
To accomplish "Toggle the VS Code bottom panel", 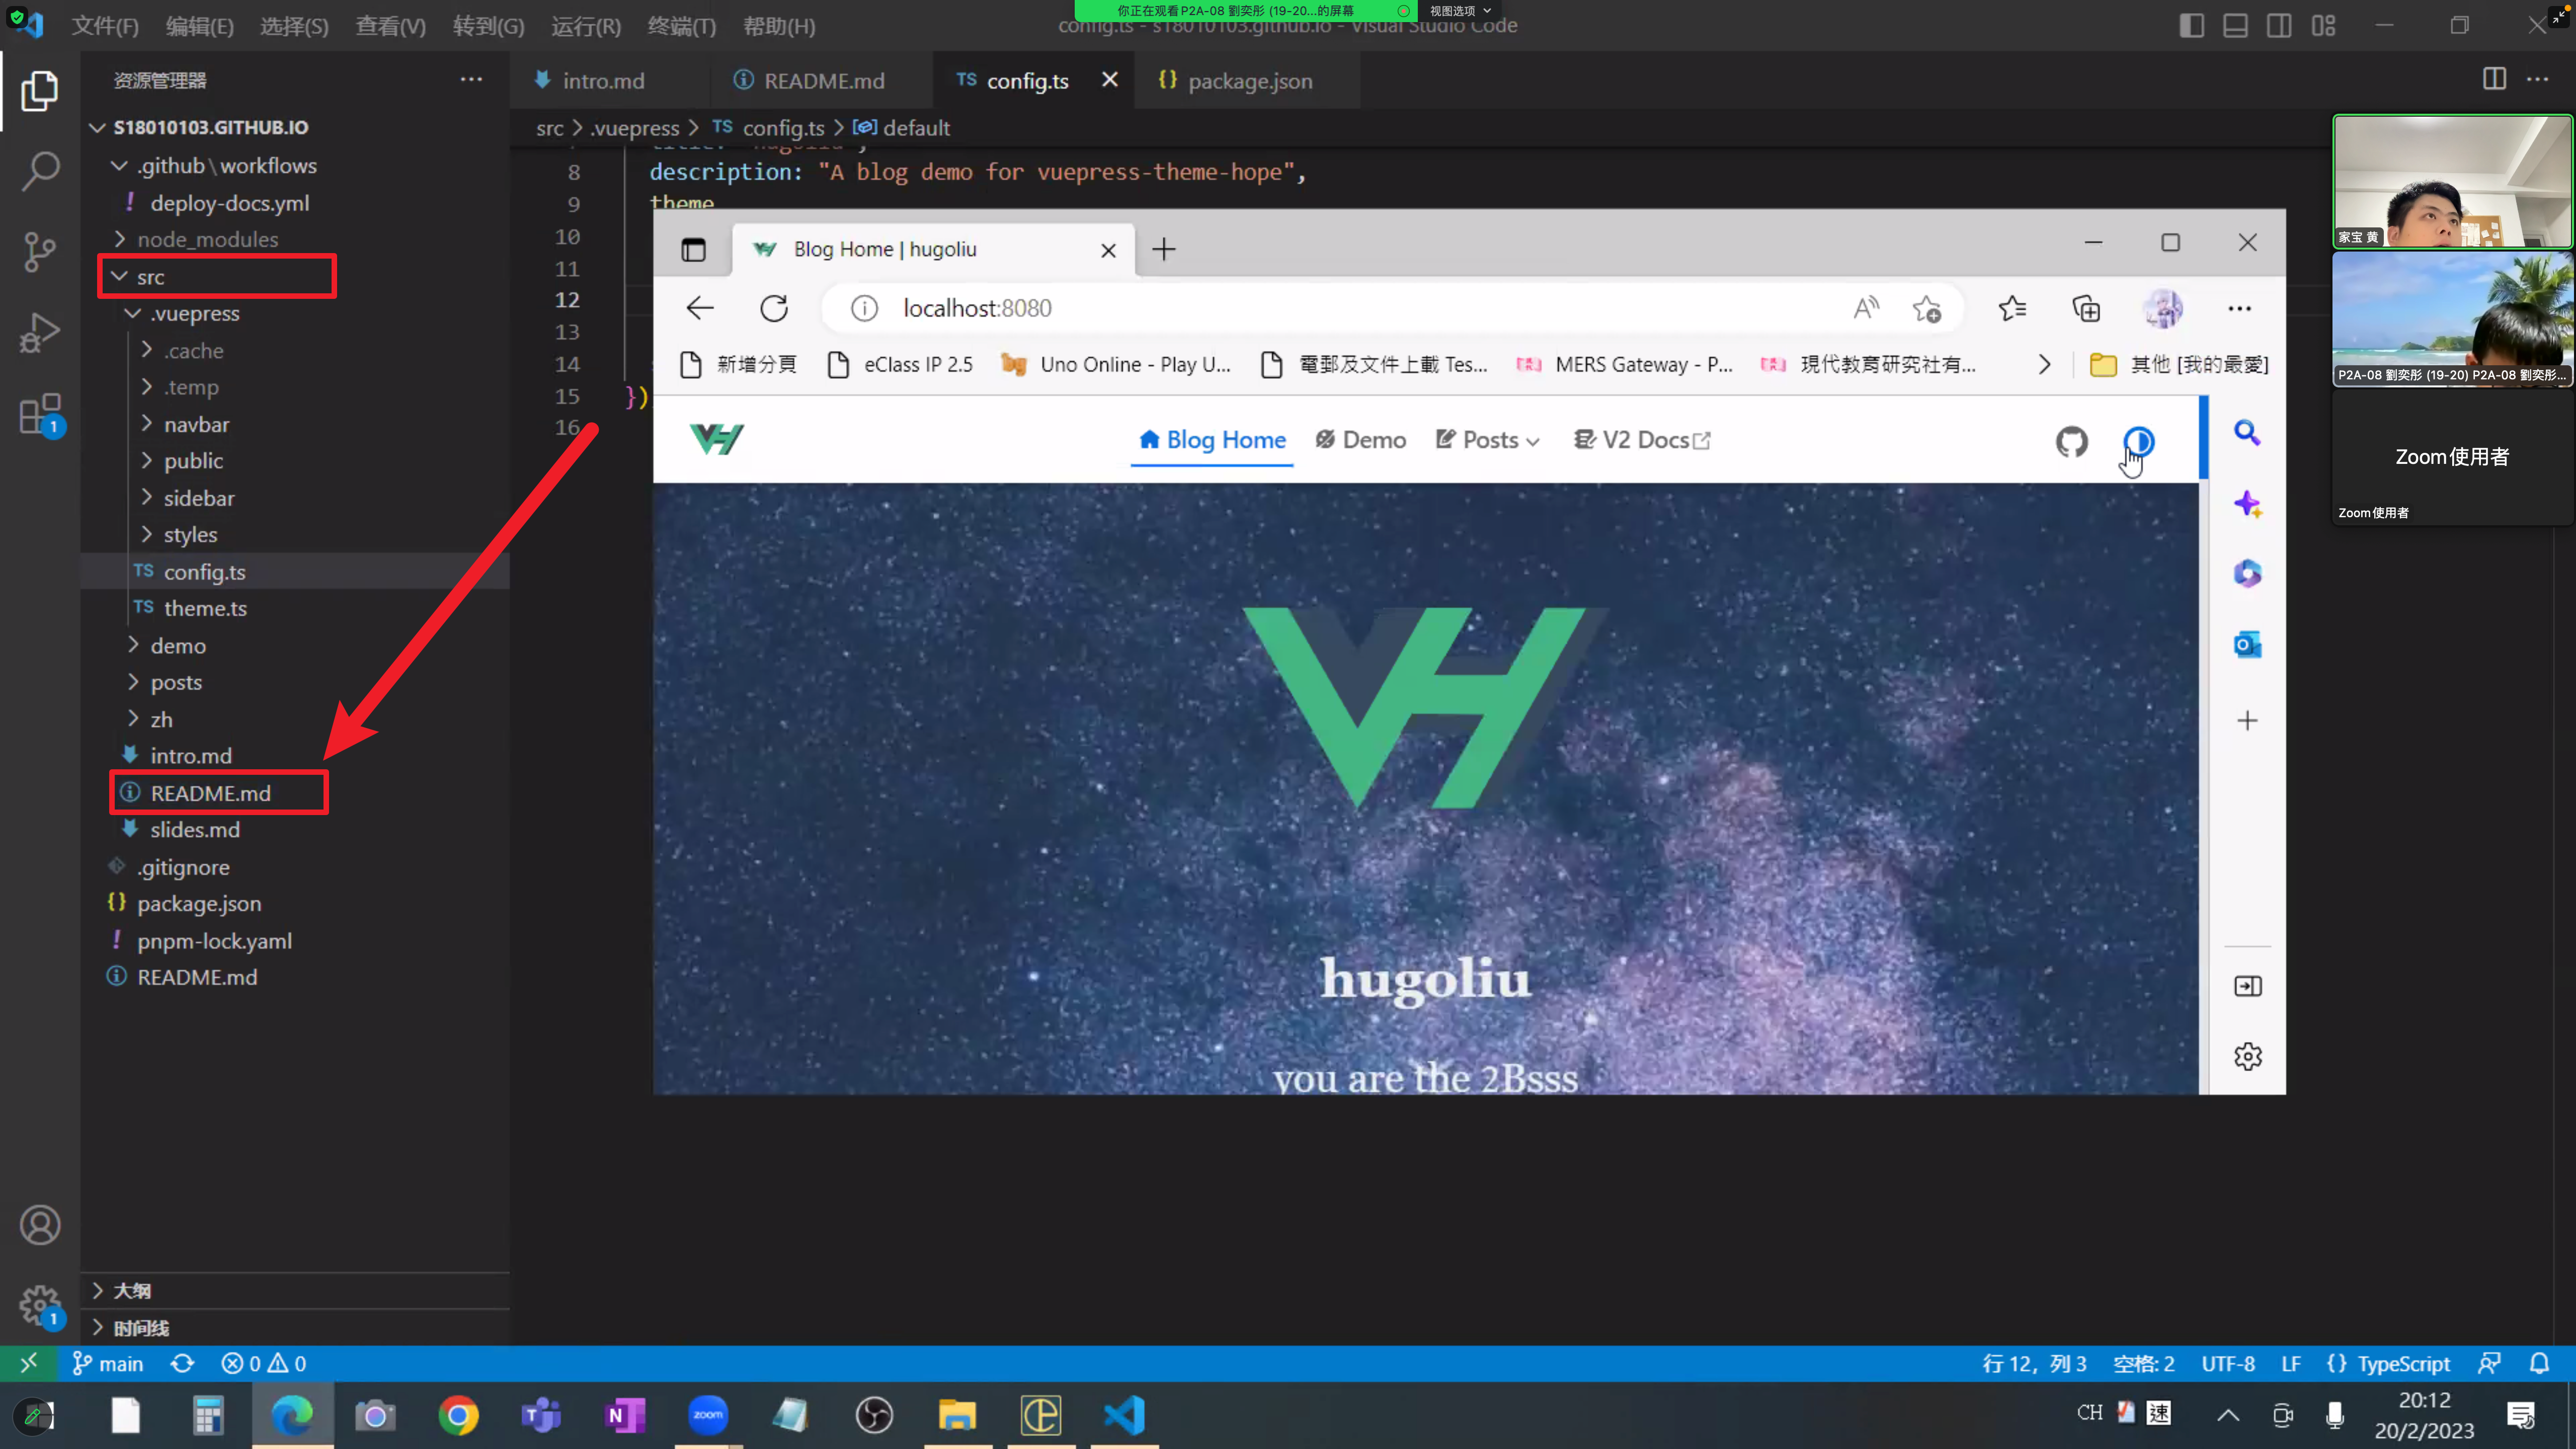I will pos(2235,26).
